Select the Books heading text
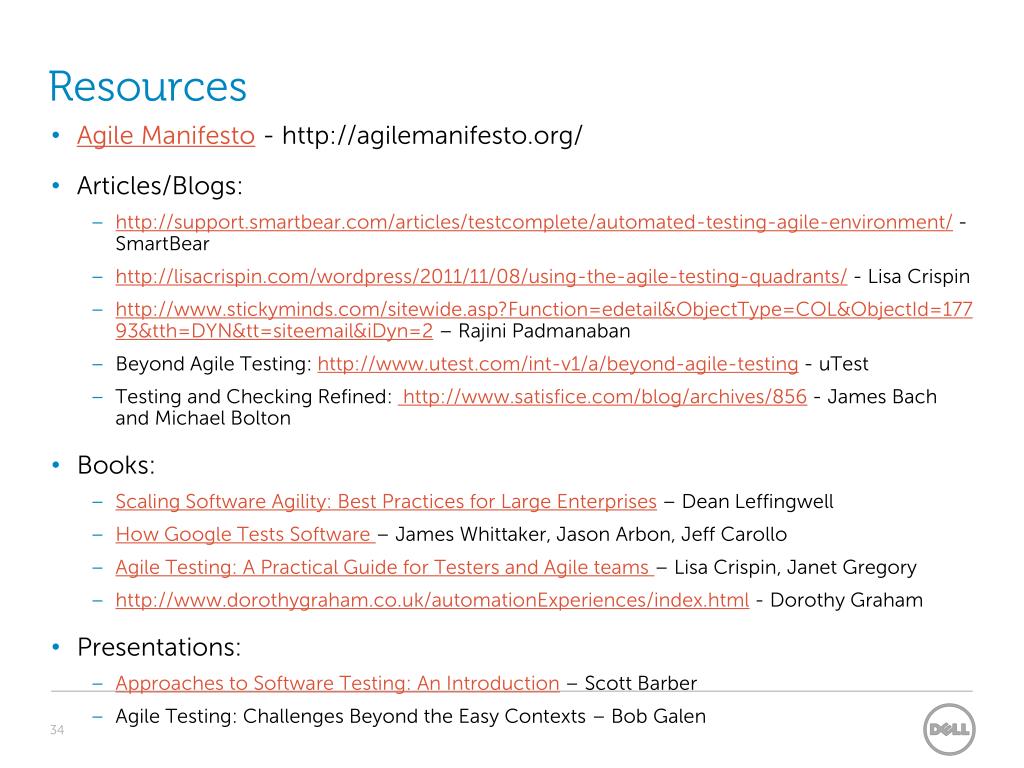 pos(116,466)
